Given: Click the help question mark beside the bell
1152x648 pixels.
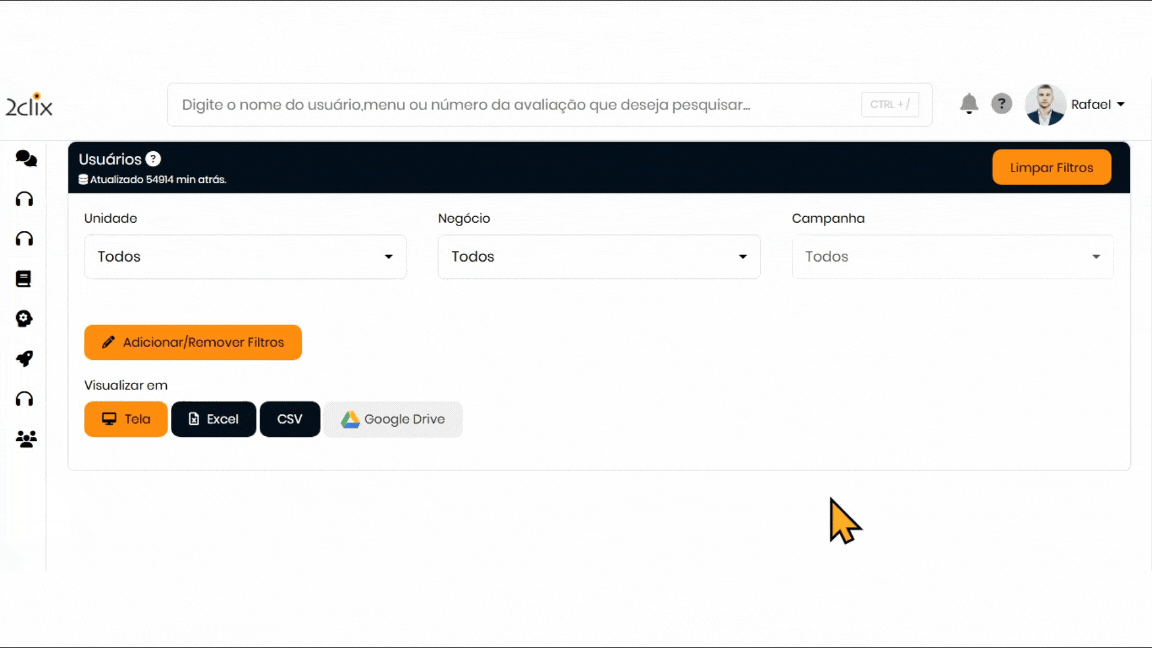Looking at the screenshot, I should click(1001, 104).
